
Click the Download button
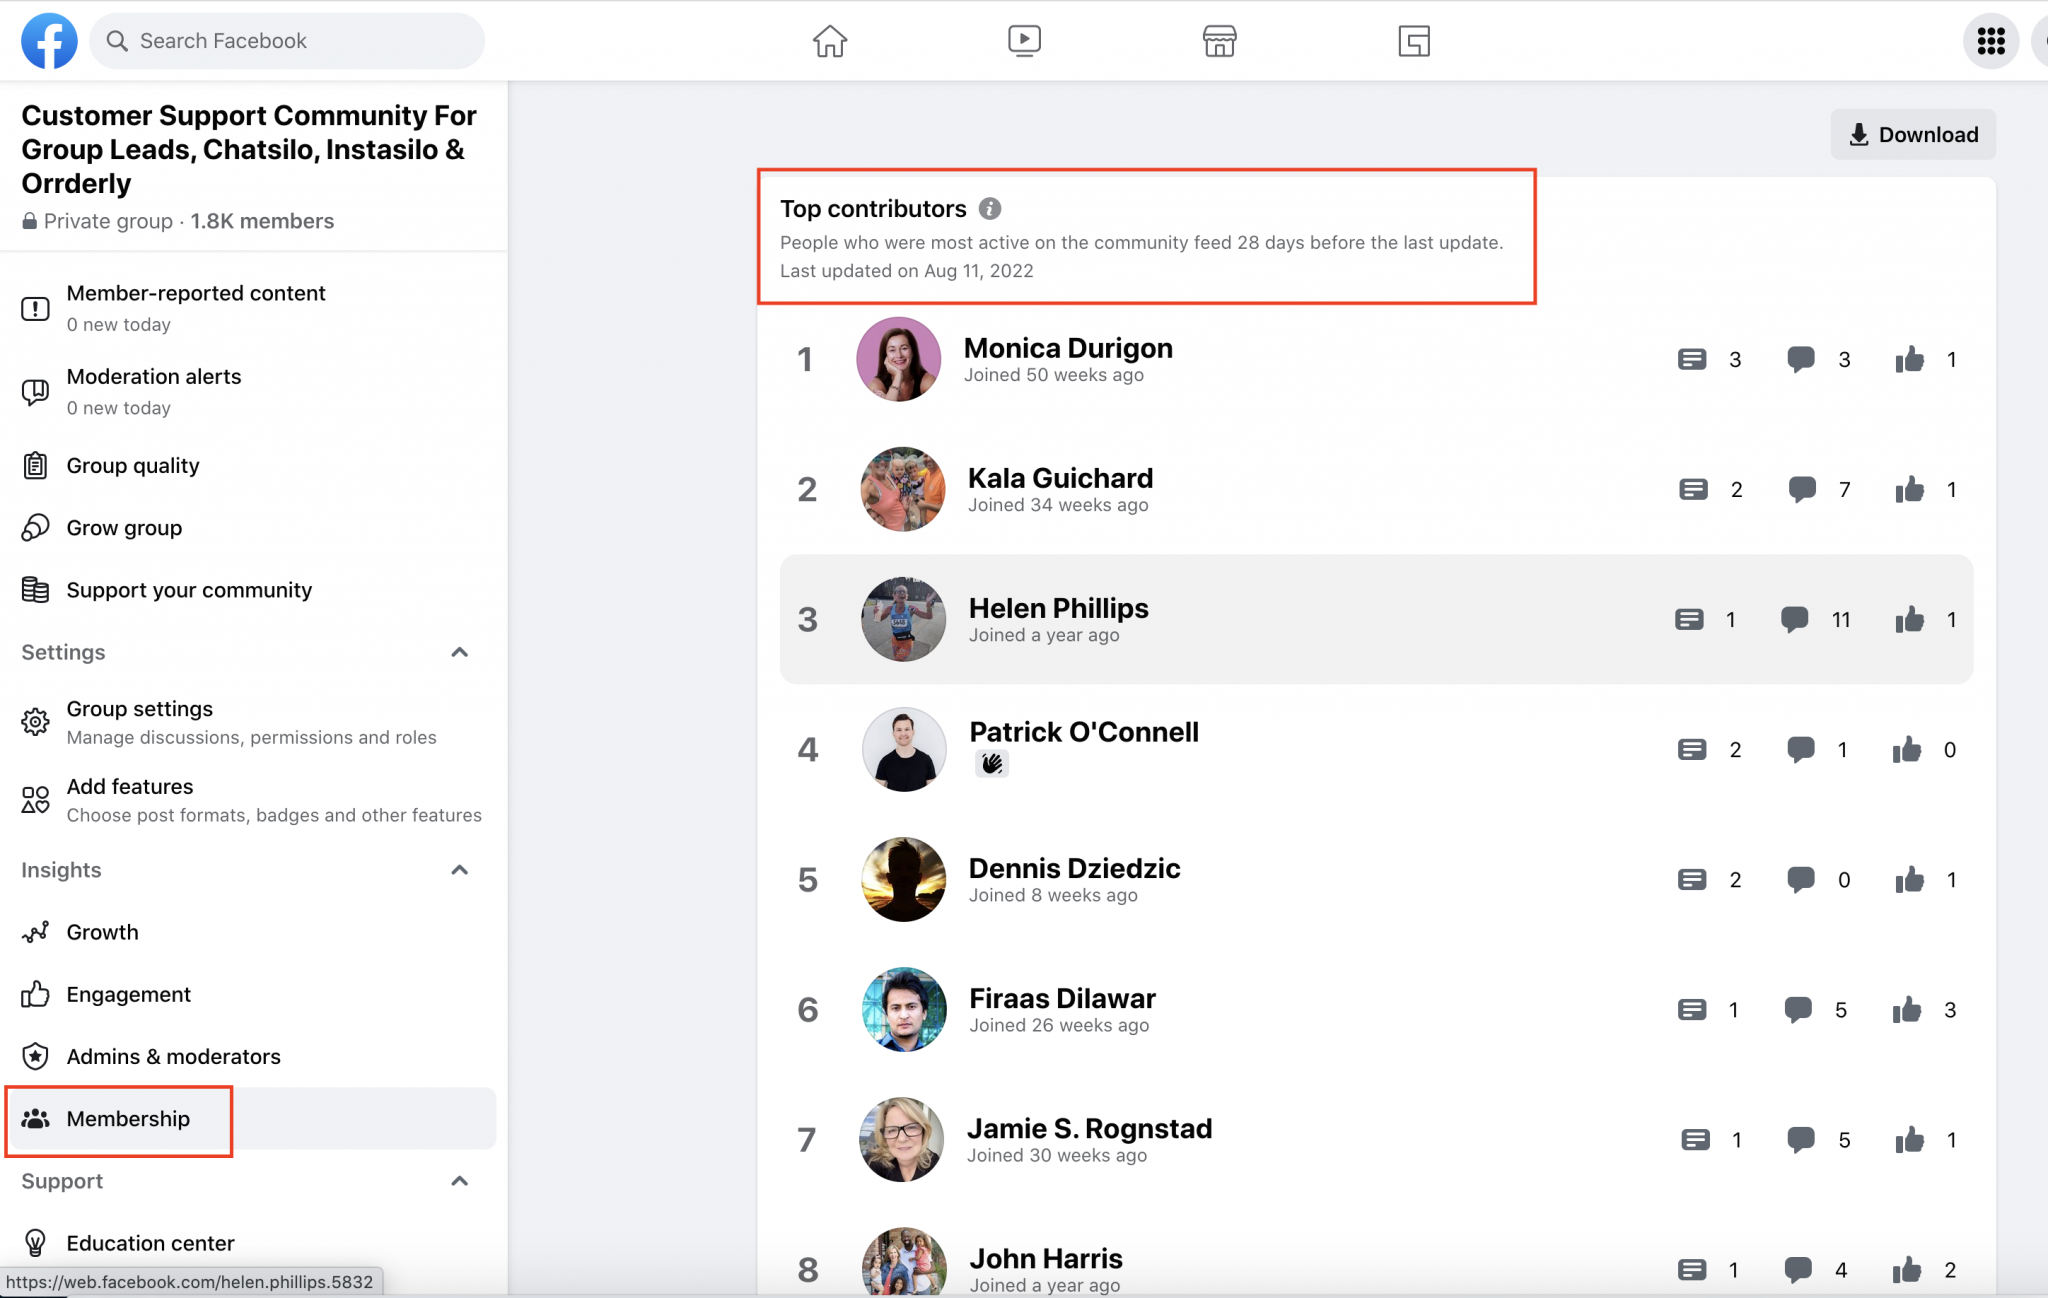point(1912,134)
